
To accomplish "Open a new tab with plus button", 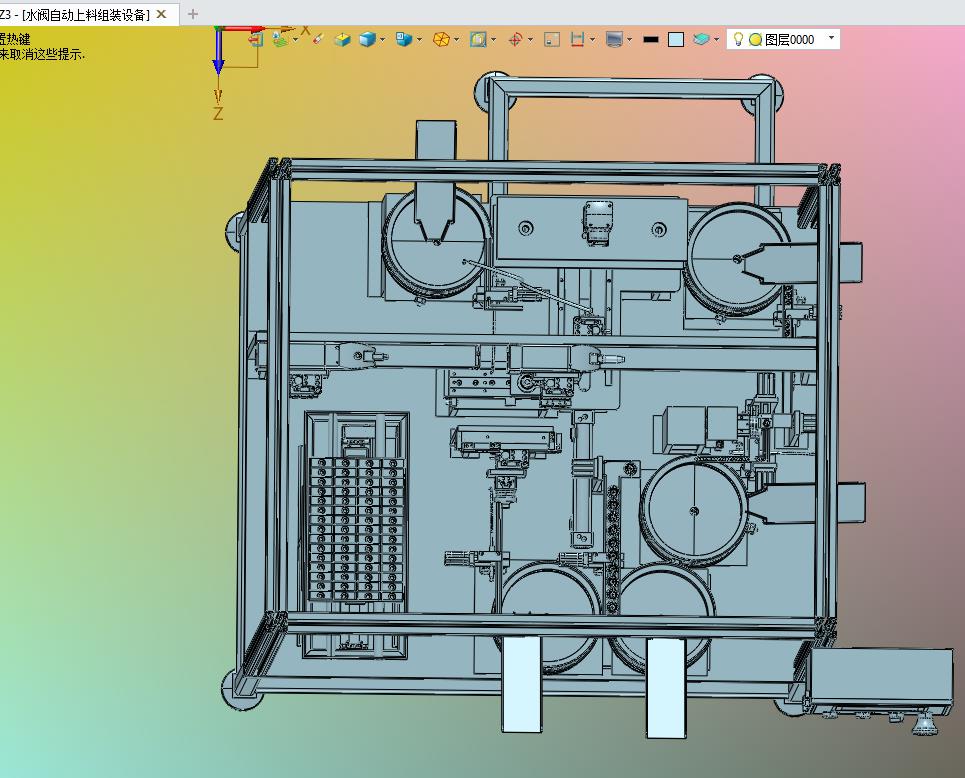I will (193, 14).
